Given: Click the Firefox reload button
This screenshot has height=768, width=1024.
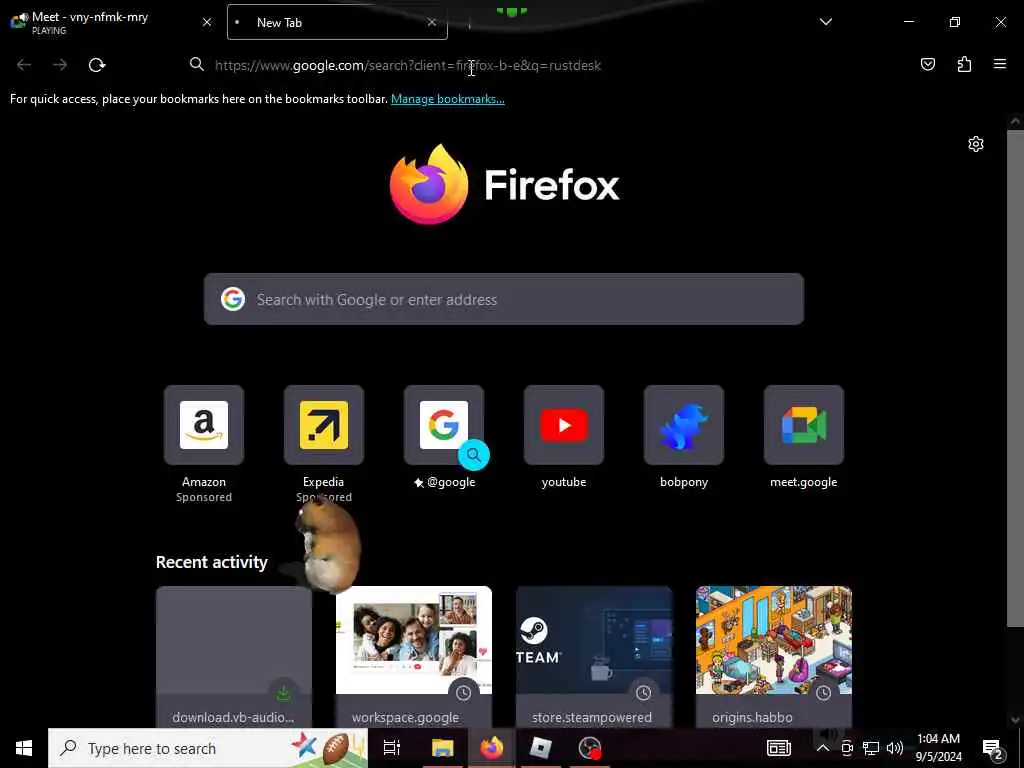Looking at the screenshot, I should coord(97,65).
